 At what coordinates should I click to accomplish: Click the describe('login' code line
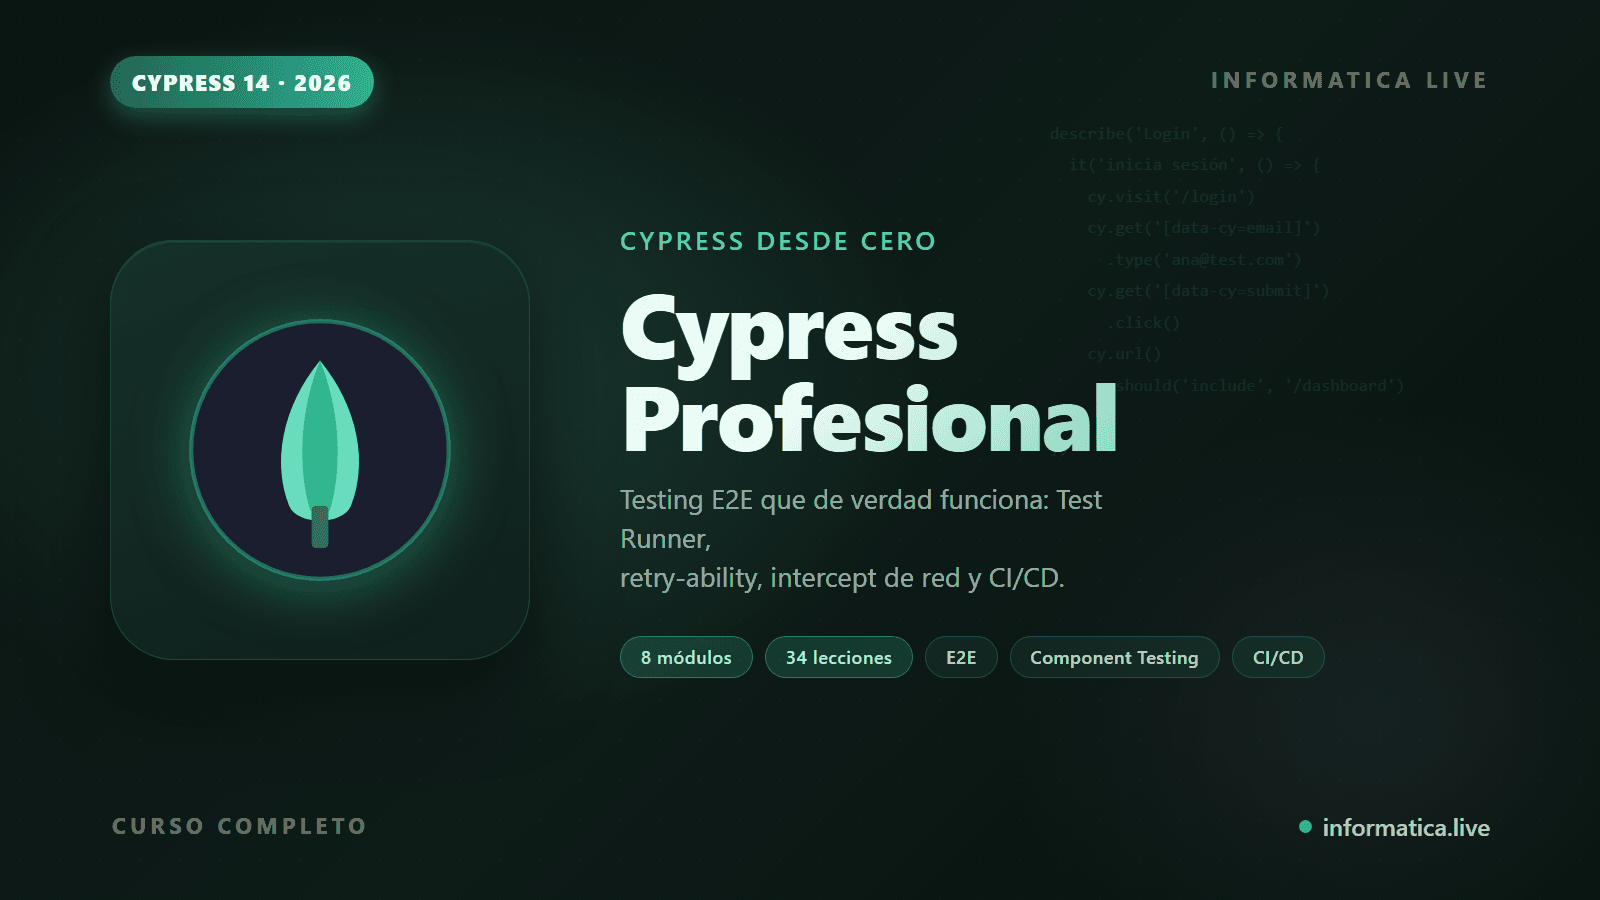[x=1167, y=134]
